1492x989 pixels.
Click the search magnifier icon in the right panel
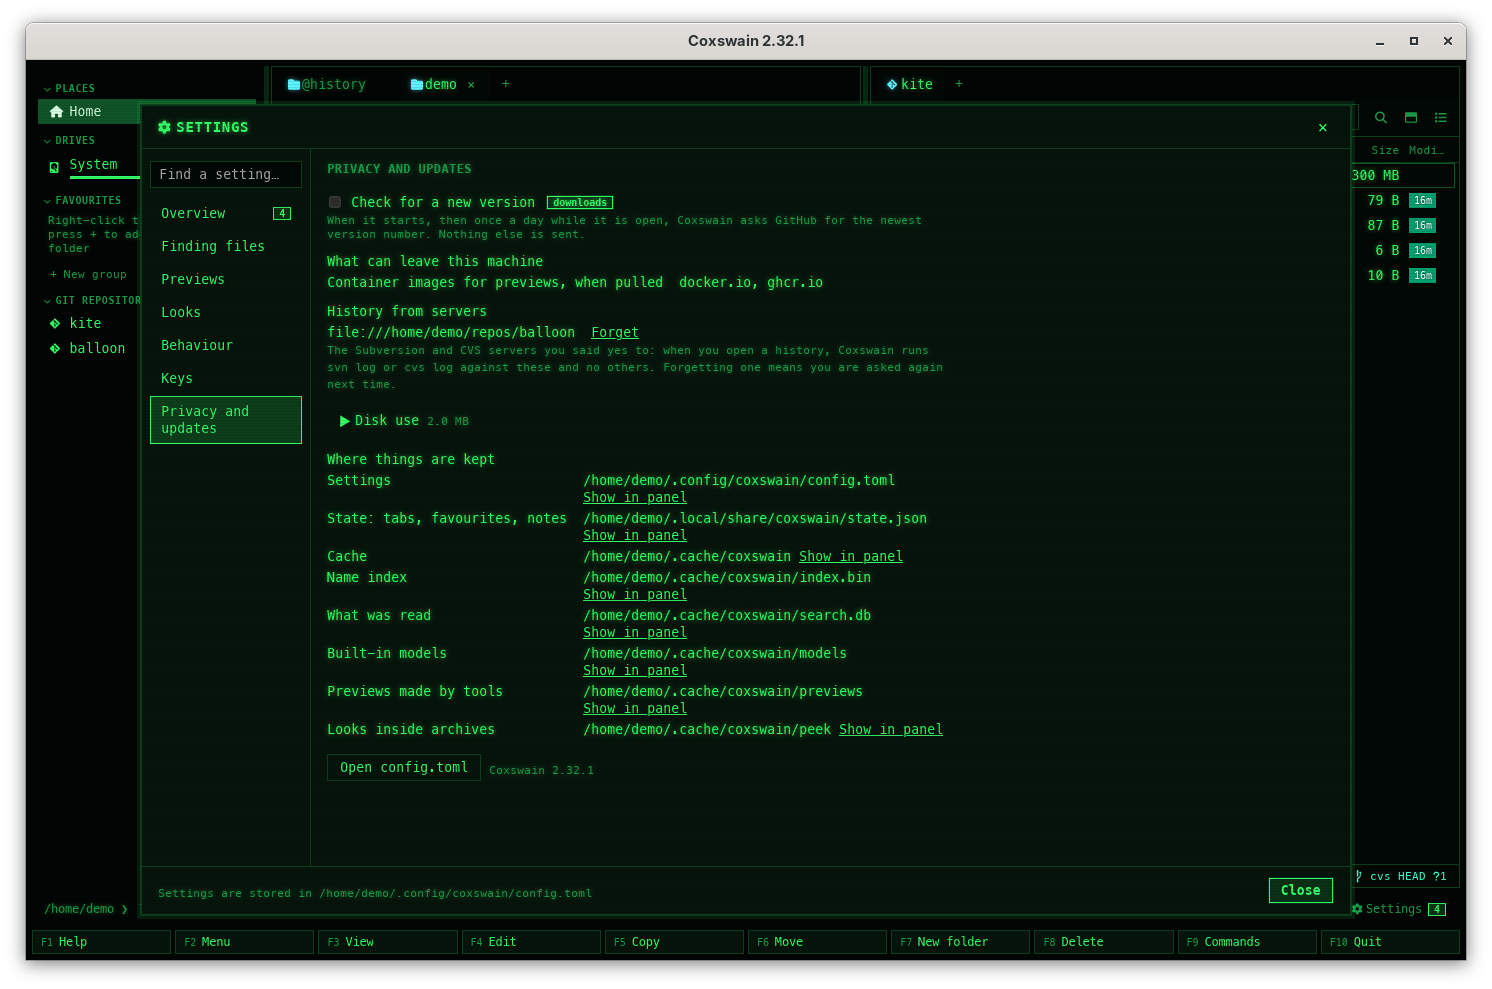point(1380,118)
